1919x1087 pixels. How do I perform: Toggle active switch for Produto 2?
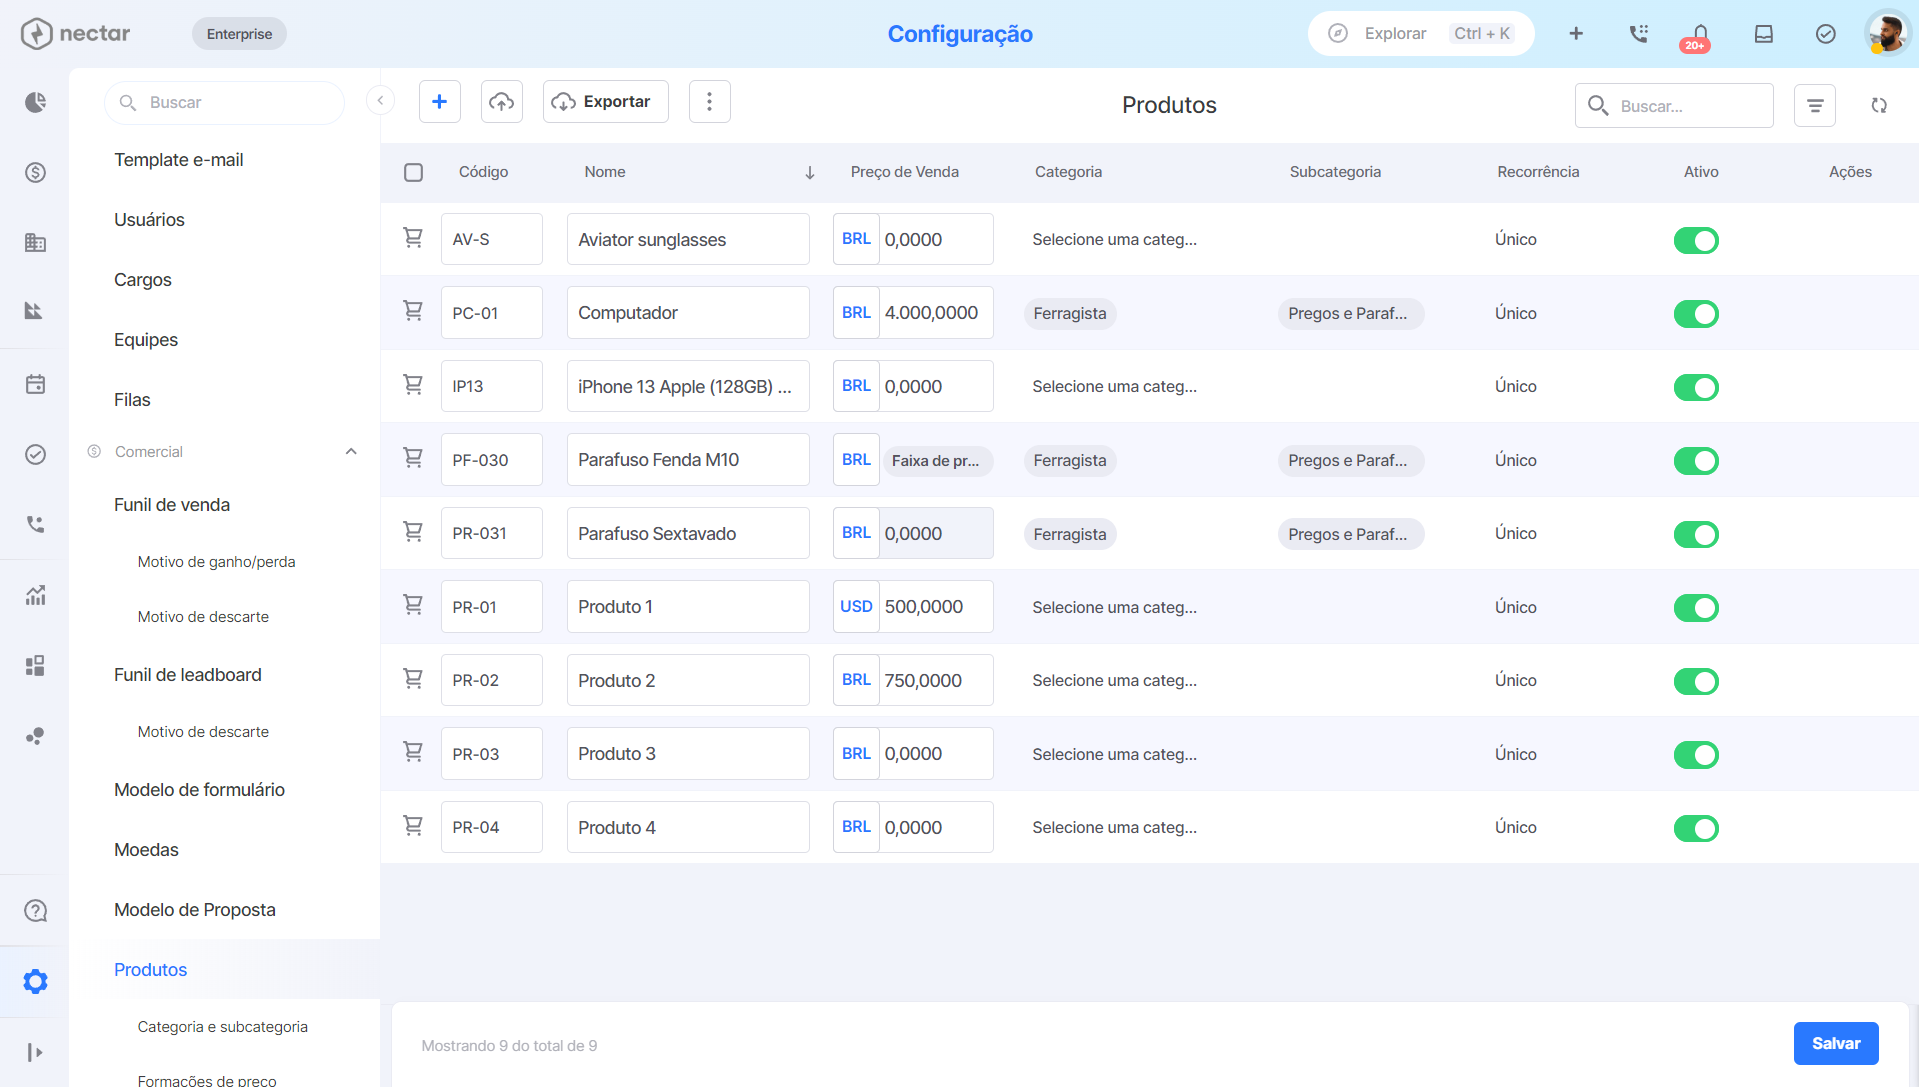click(1696, 681)
